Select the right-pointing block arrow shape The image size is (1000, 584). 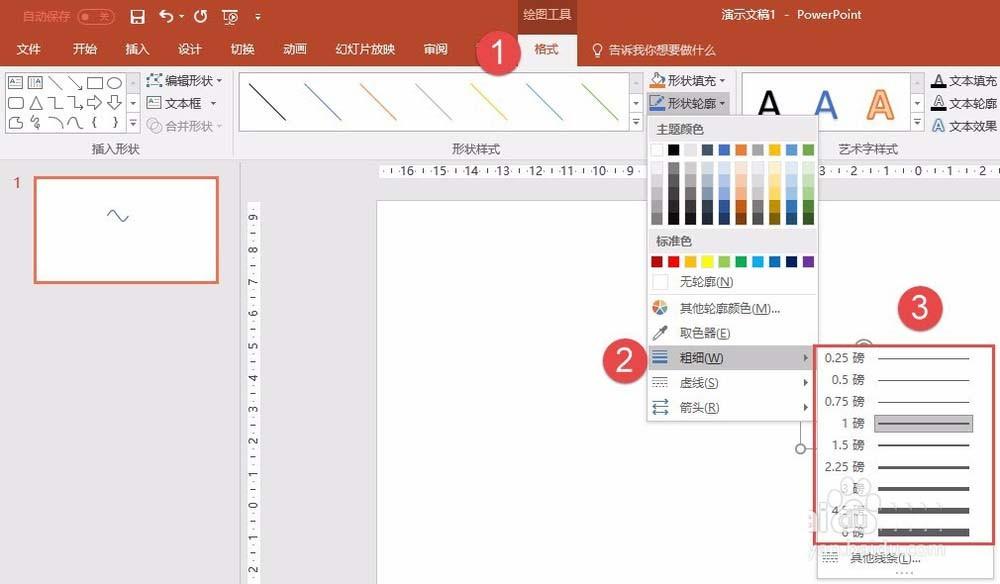point(94,102)
